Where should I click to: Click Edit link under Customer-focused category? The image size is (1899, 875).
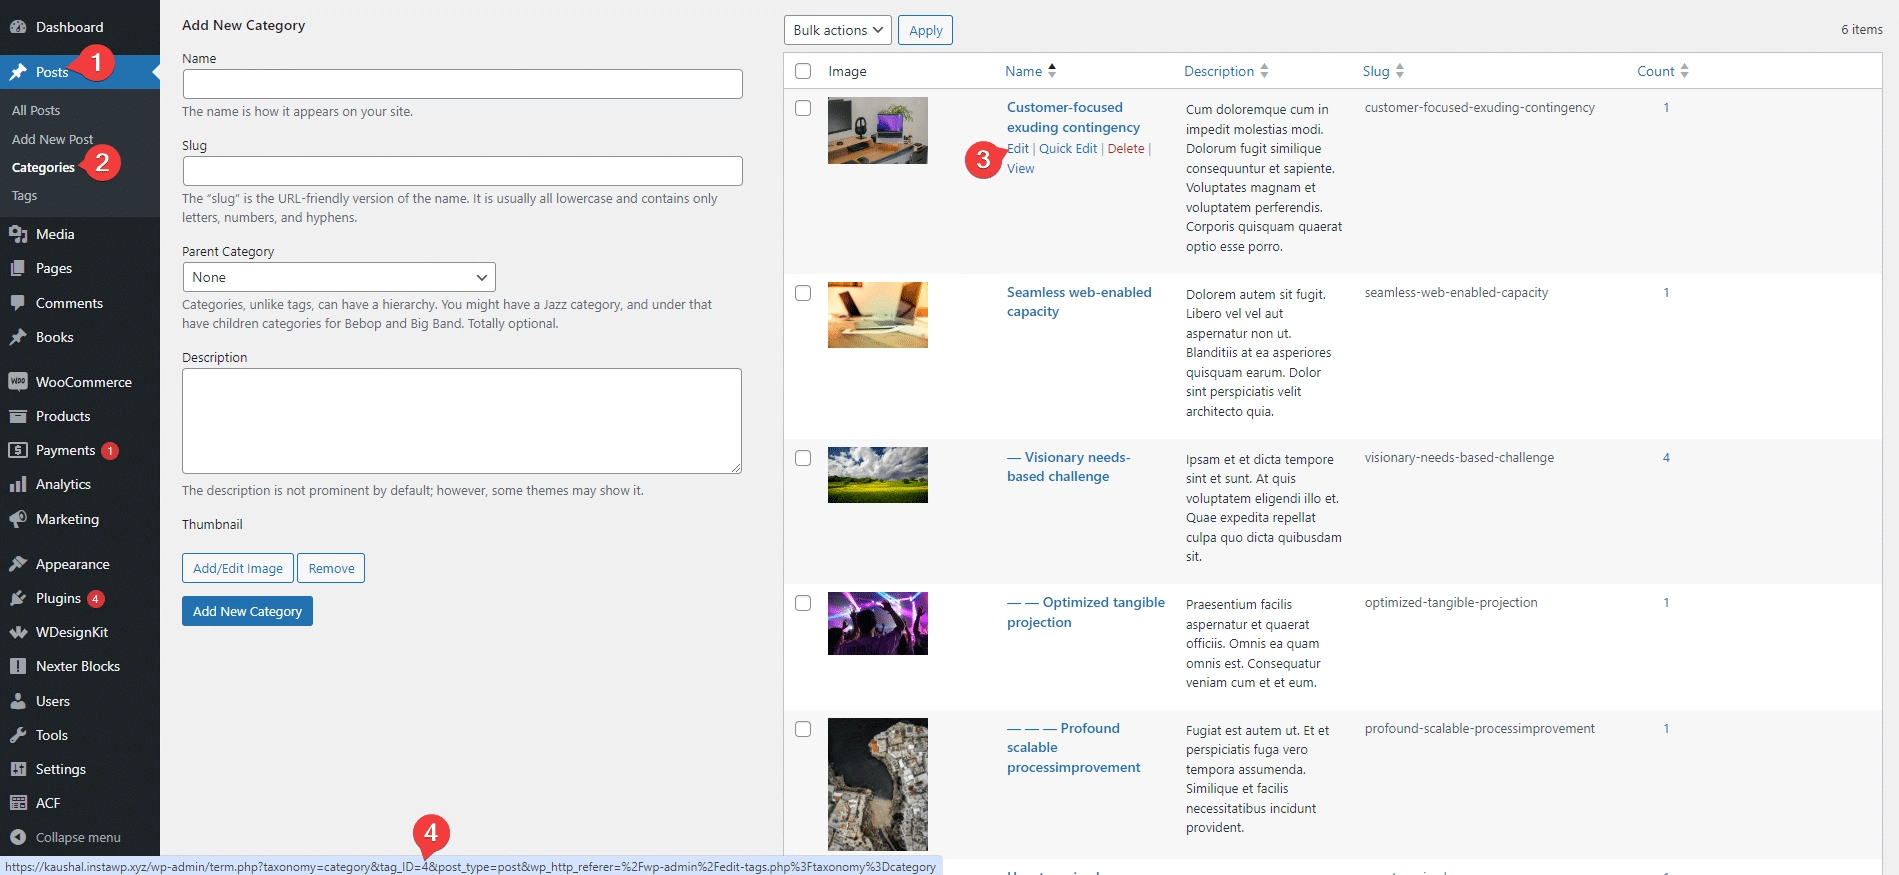pyautogui.click(x=1018, y=148)
